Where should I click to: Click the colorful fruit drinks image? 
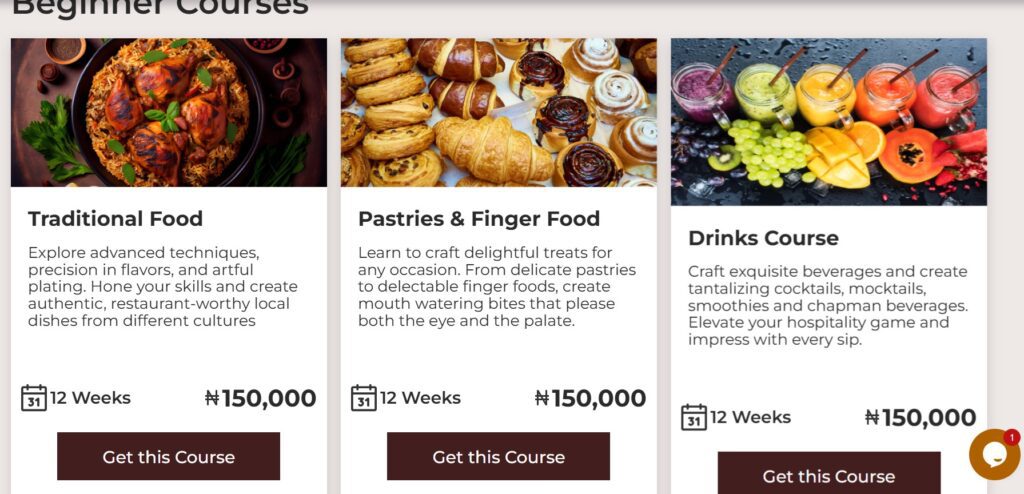(x=828, y=122)
